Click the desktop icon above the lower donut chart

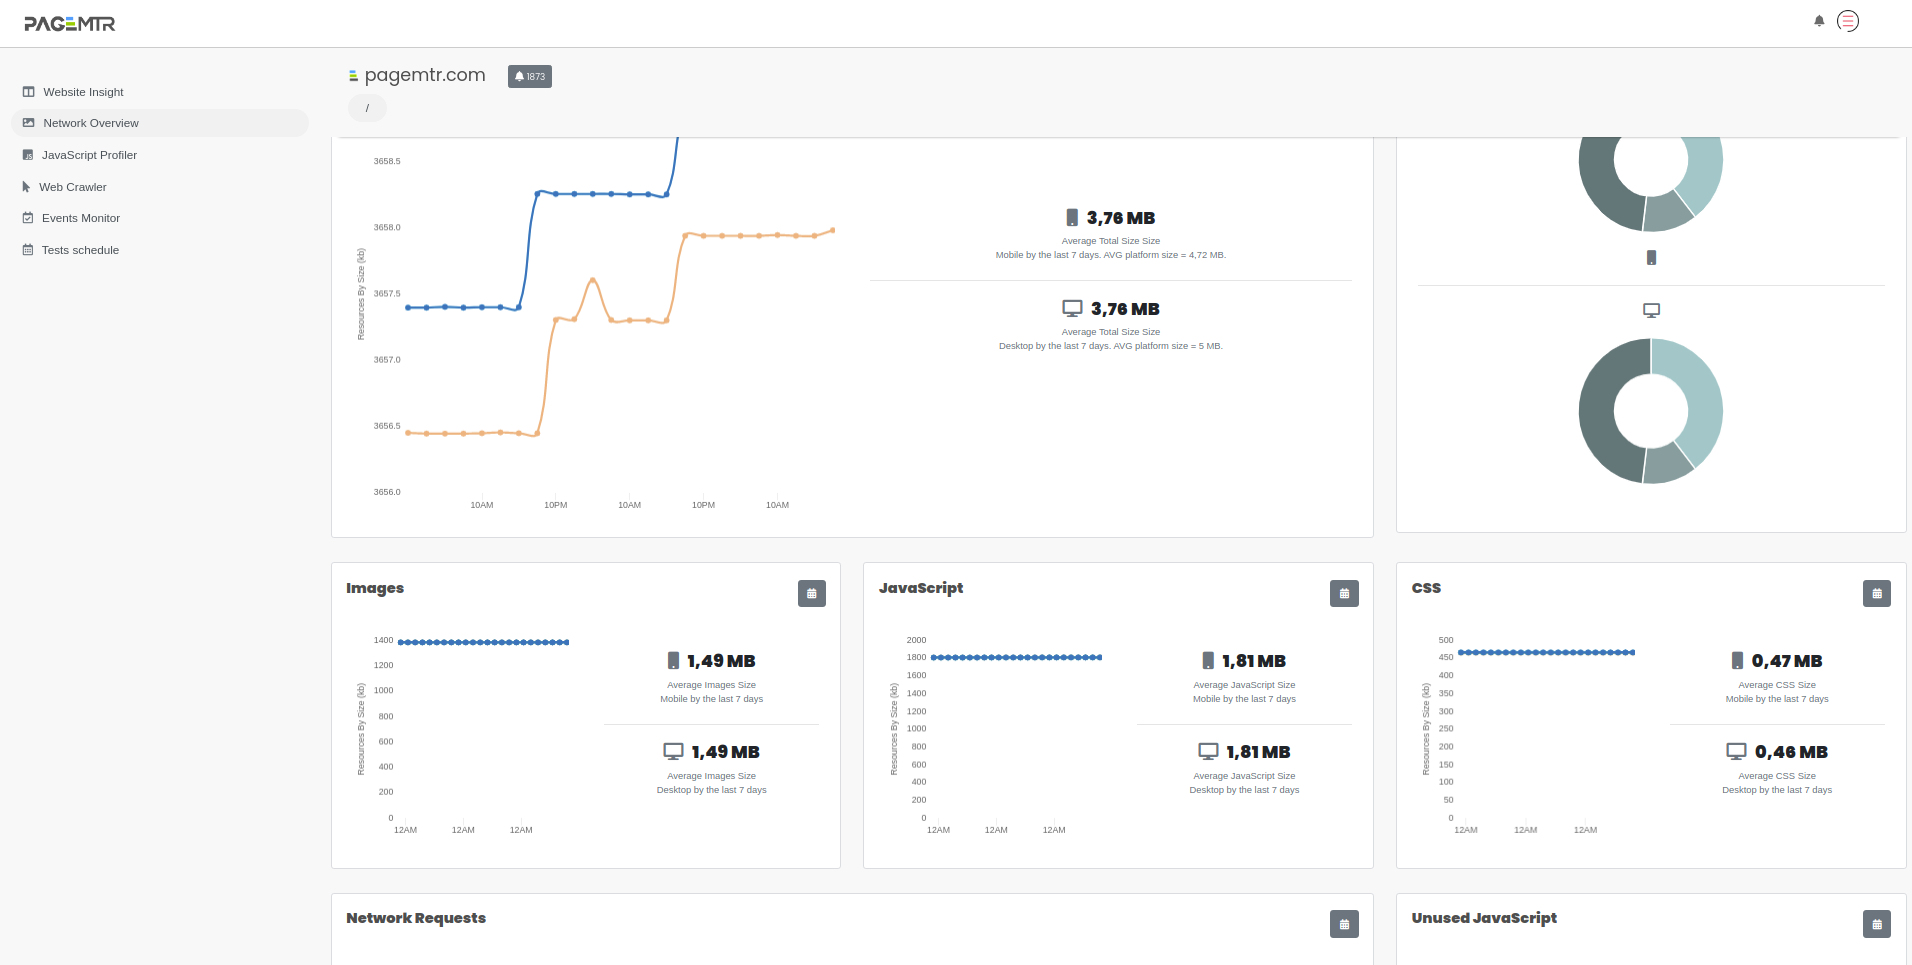click(x=1651, y=311)
